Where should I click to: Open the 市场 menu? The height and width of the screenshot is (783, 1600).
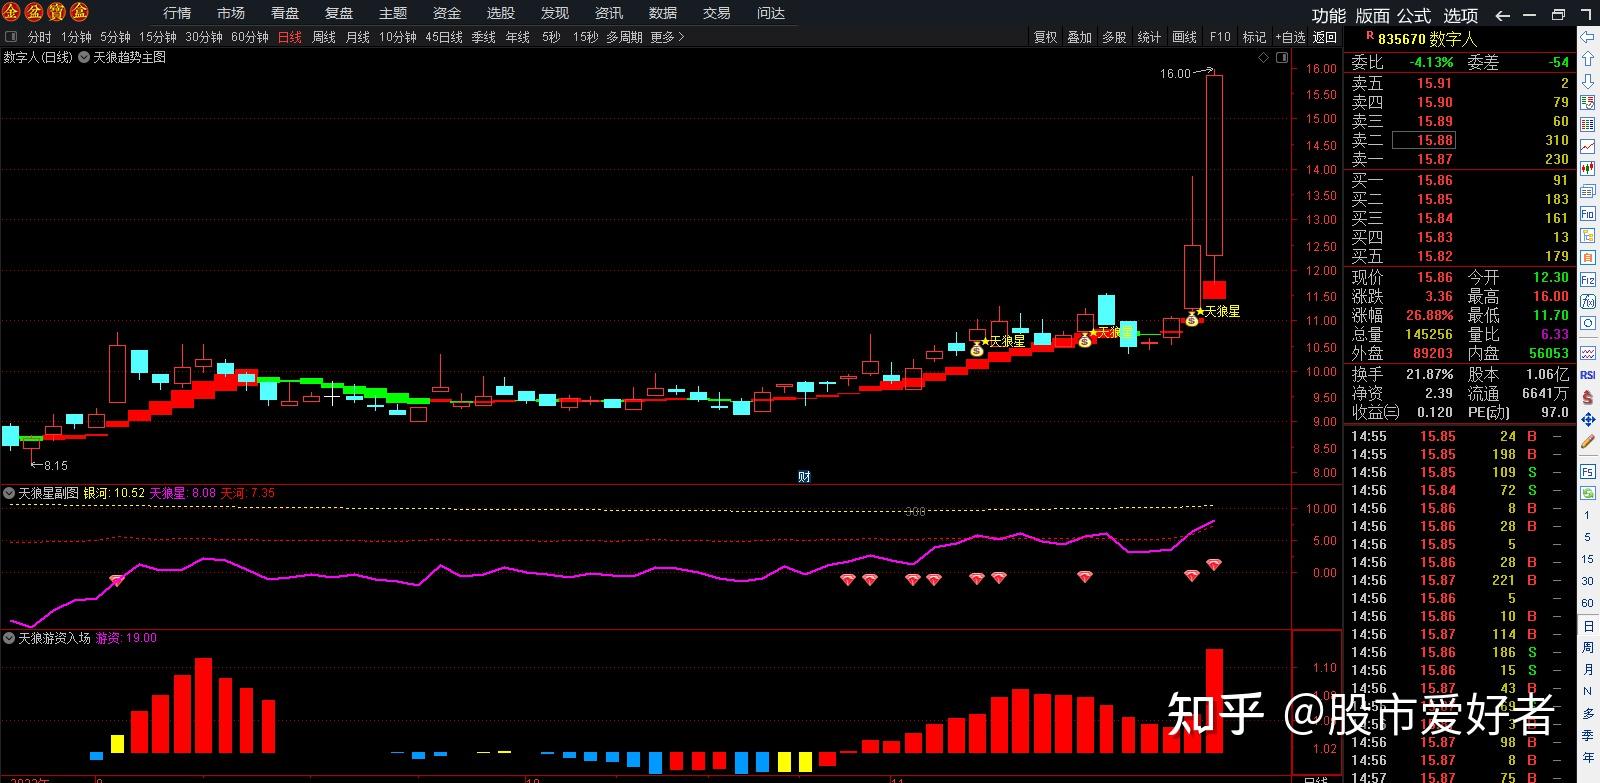231,13
